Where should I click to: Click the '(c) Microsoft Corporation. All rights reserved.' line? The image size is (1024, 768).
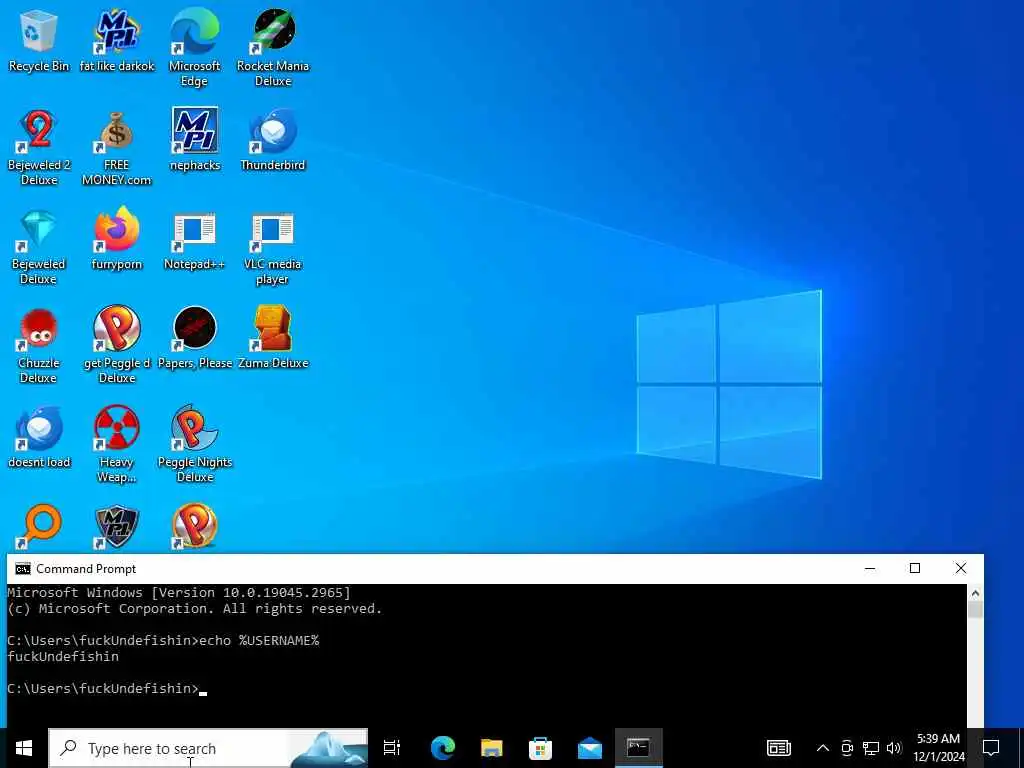(195, 609)
